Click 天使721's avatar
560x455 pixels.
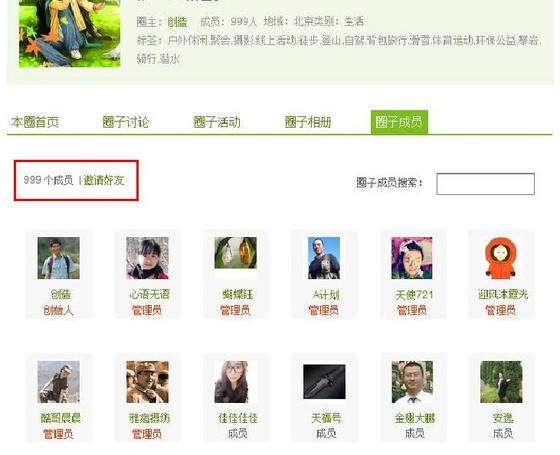point(412,258)
